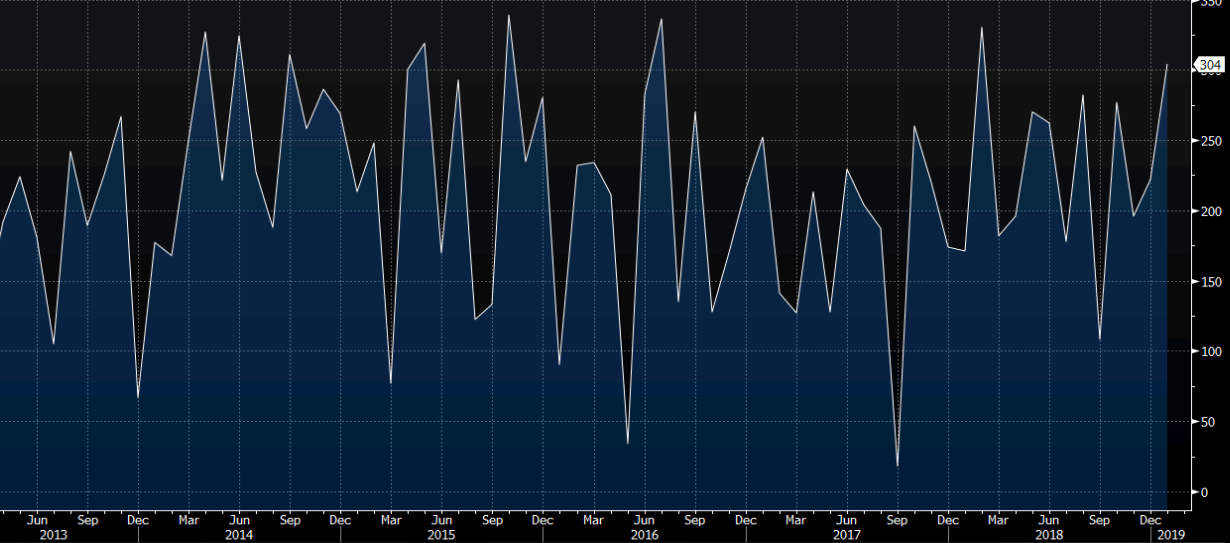
Task: Click the Sep label of 2014
Action: [290, 520]
